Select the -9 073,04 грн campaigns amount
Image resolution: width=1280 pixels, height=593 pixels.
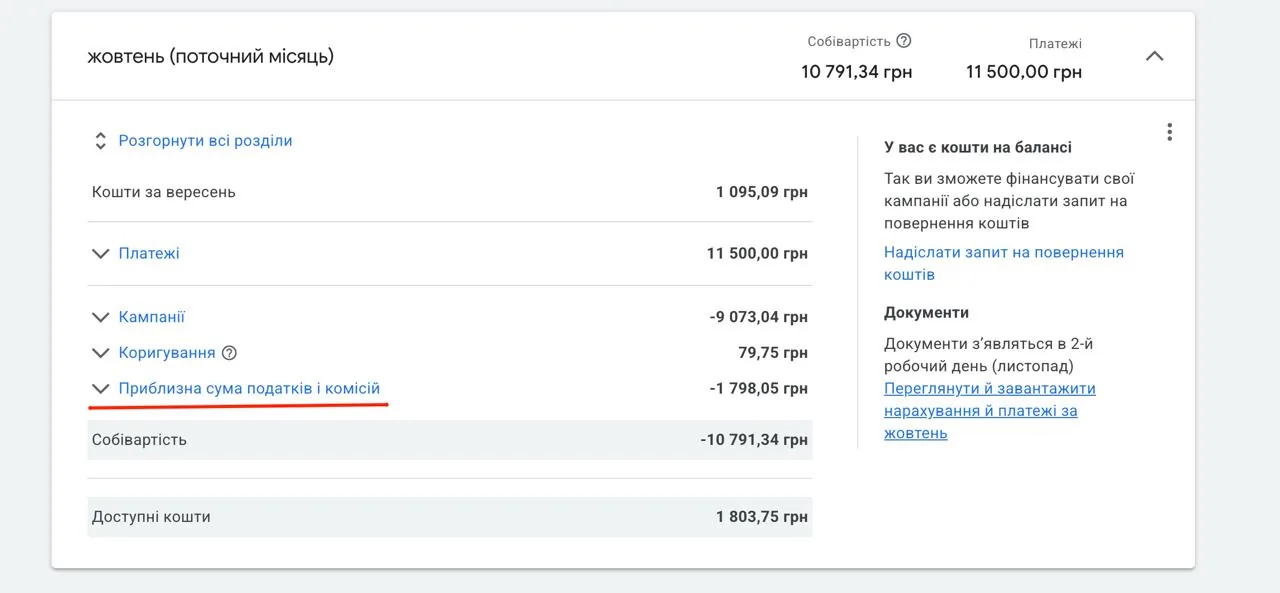[x=759, y=317]
